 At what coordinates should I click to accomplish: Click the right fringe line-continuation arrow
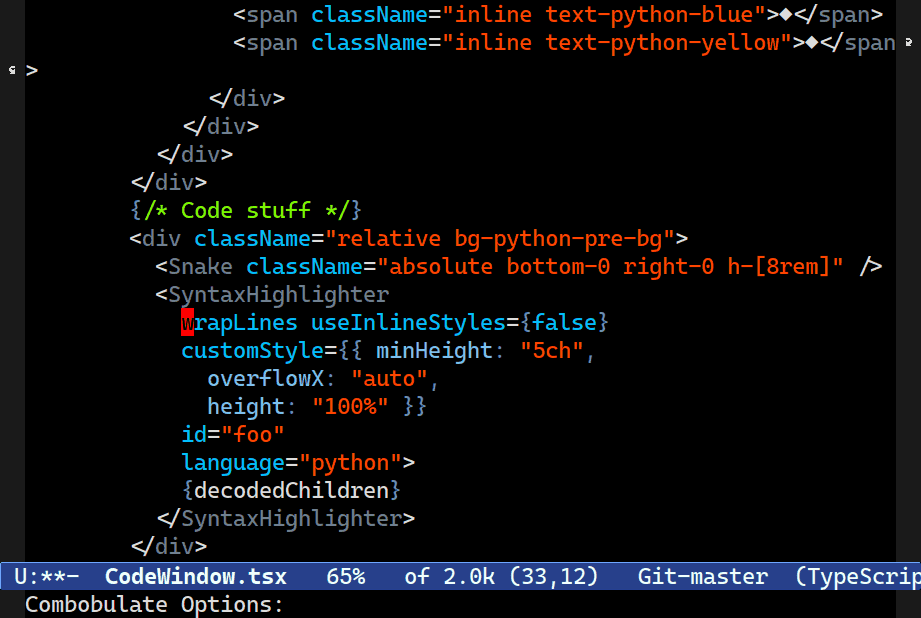909,42
